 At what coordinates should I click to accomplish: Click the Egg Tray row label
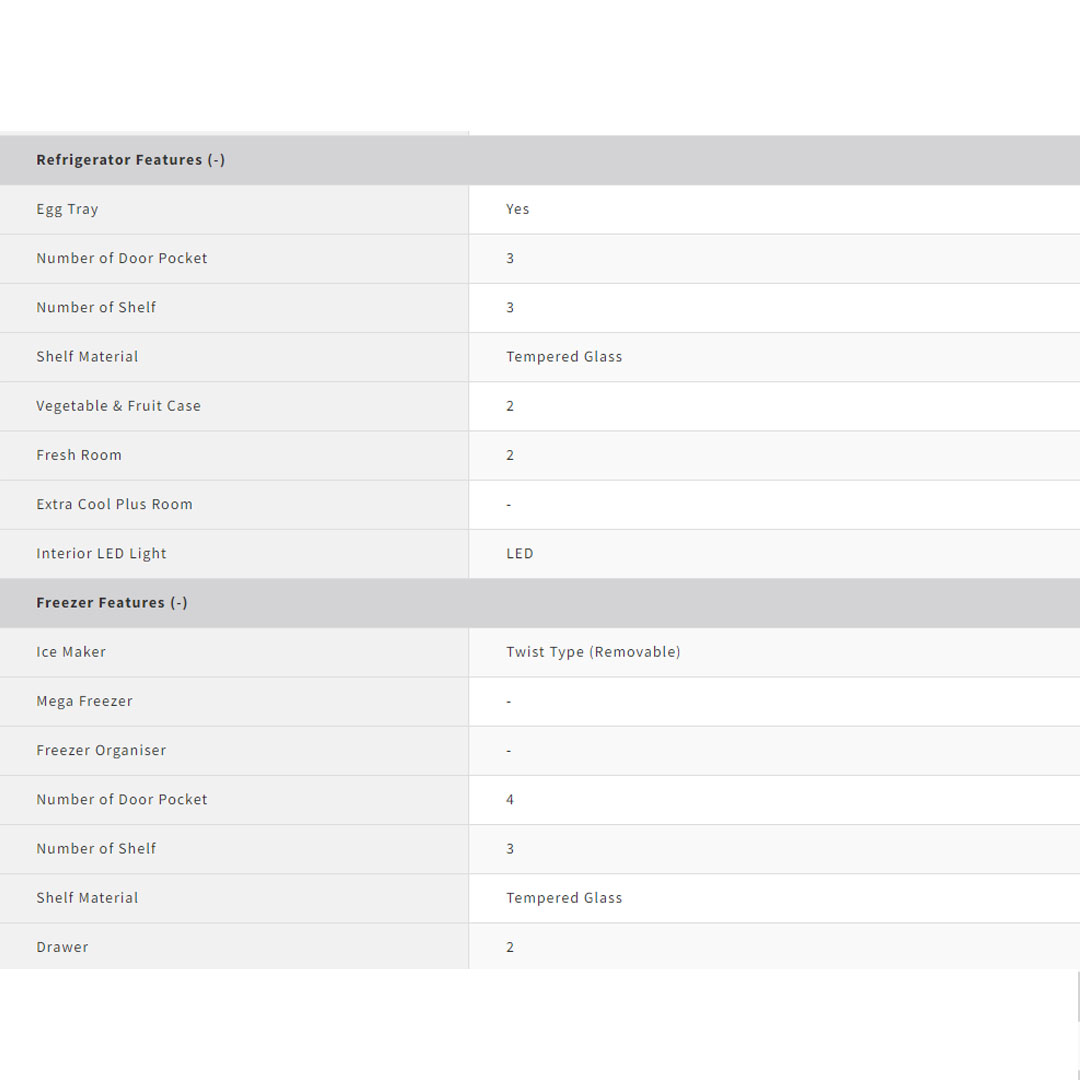[67, 209]
